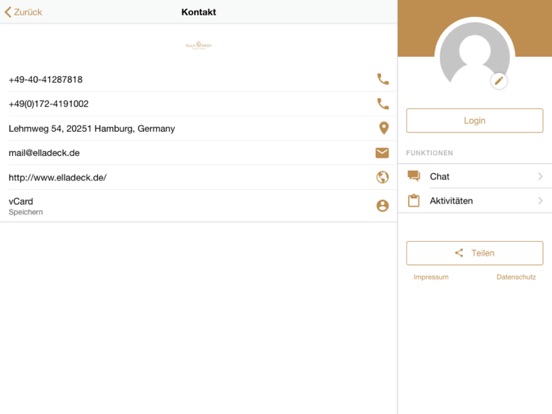
Task: Expand Chat with its right chevron
Action: (540, 176)
